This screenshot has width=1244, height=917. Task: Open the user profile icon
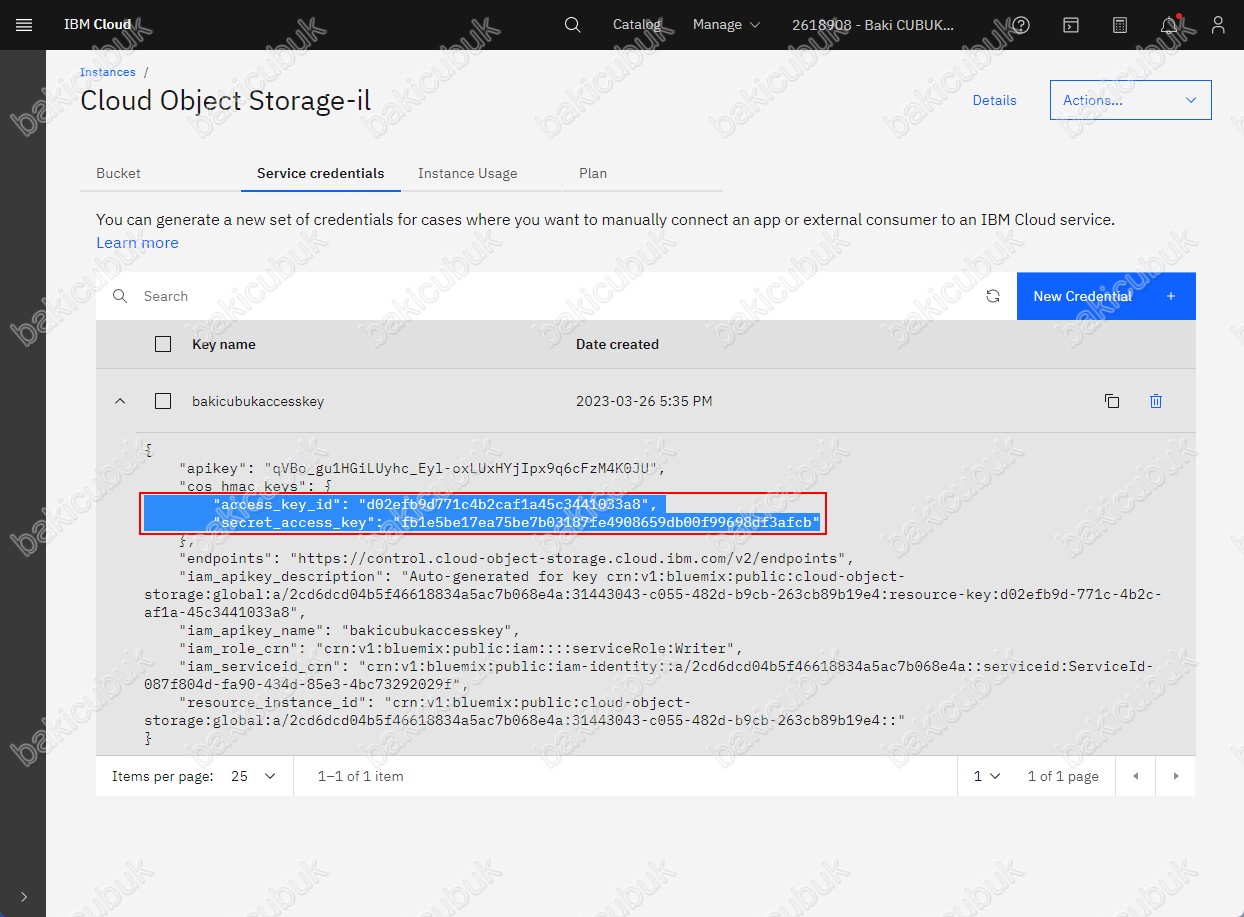(x=1217, y=25)
